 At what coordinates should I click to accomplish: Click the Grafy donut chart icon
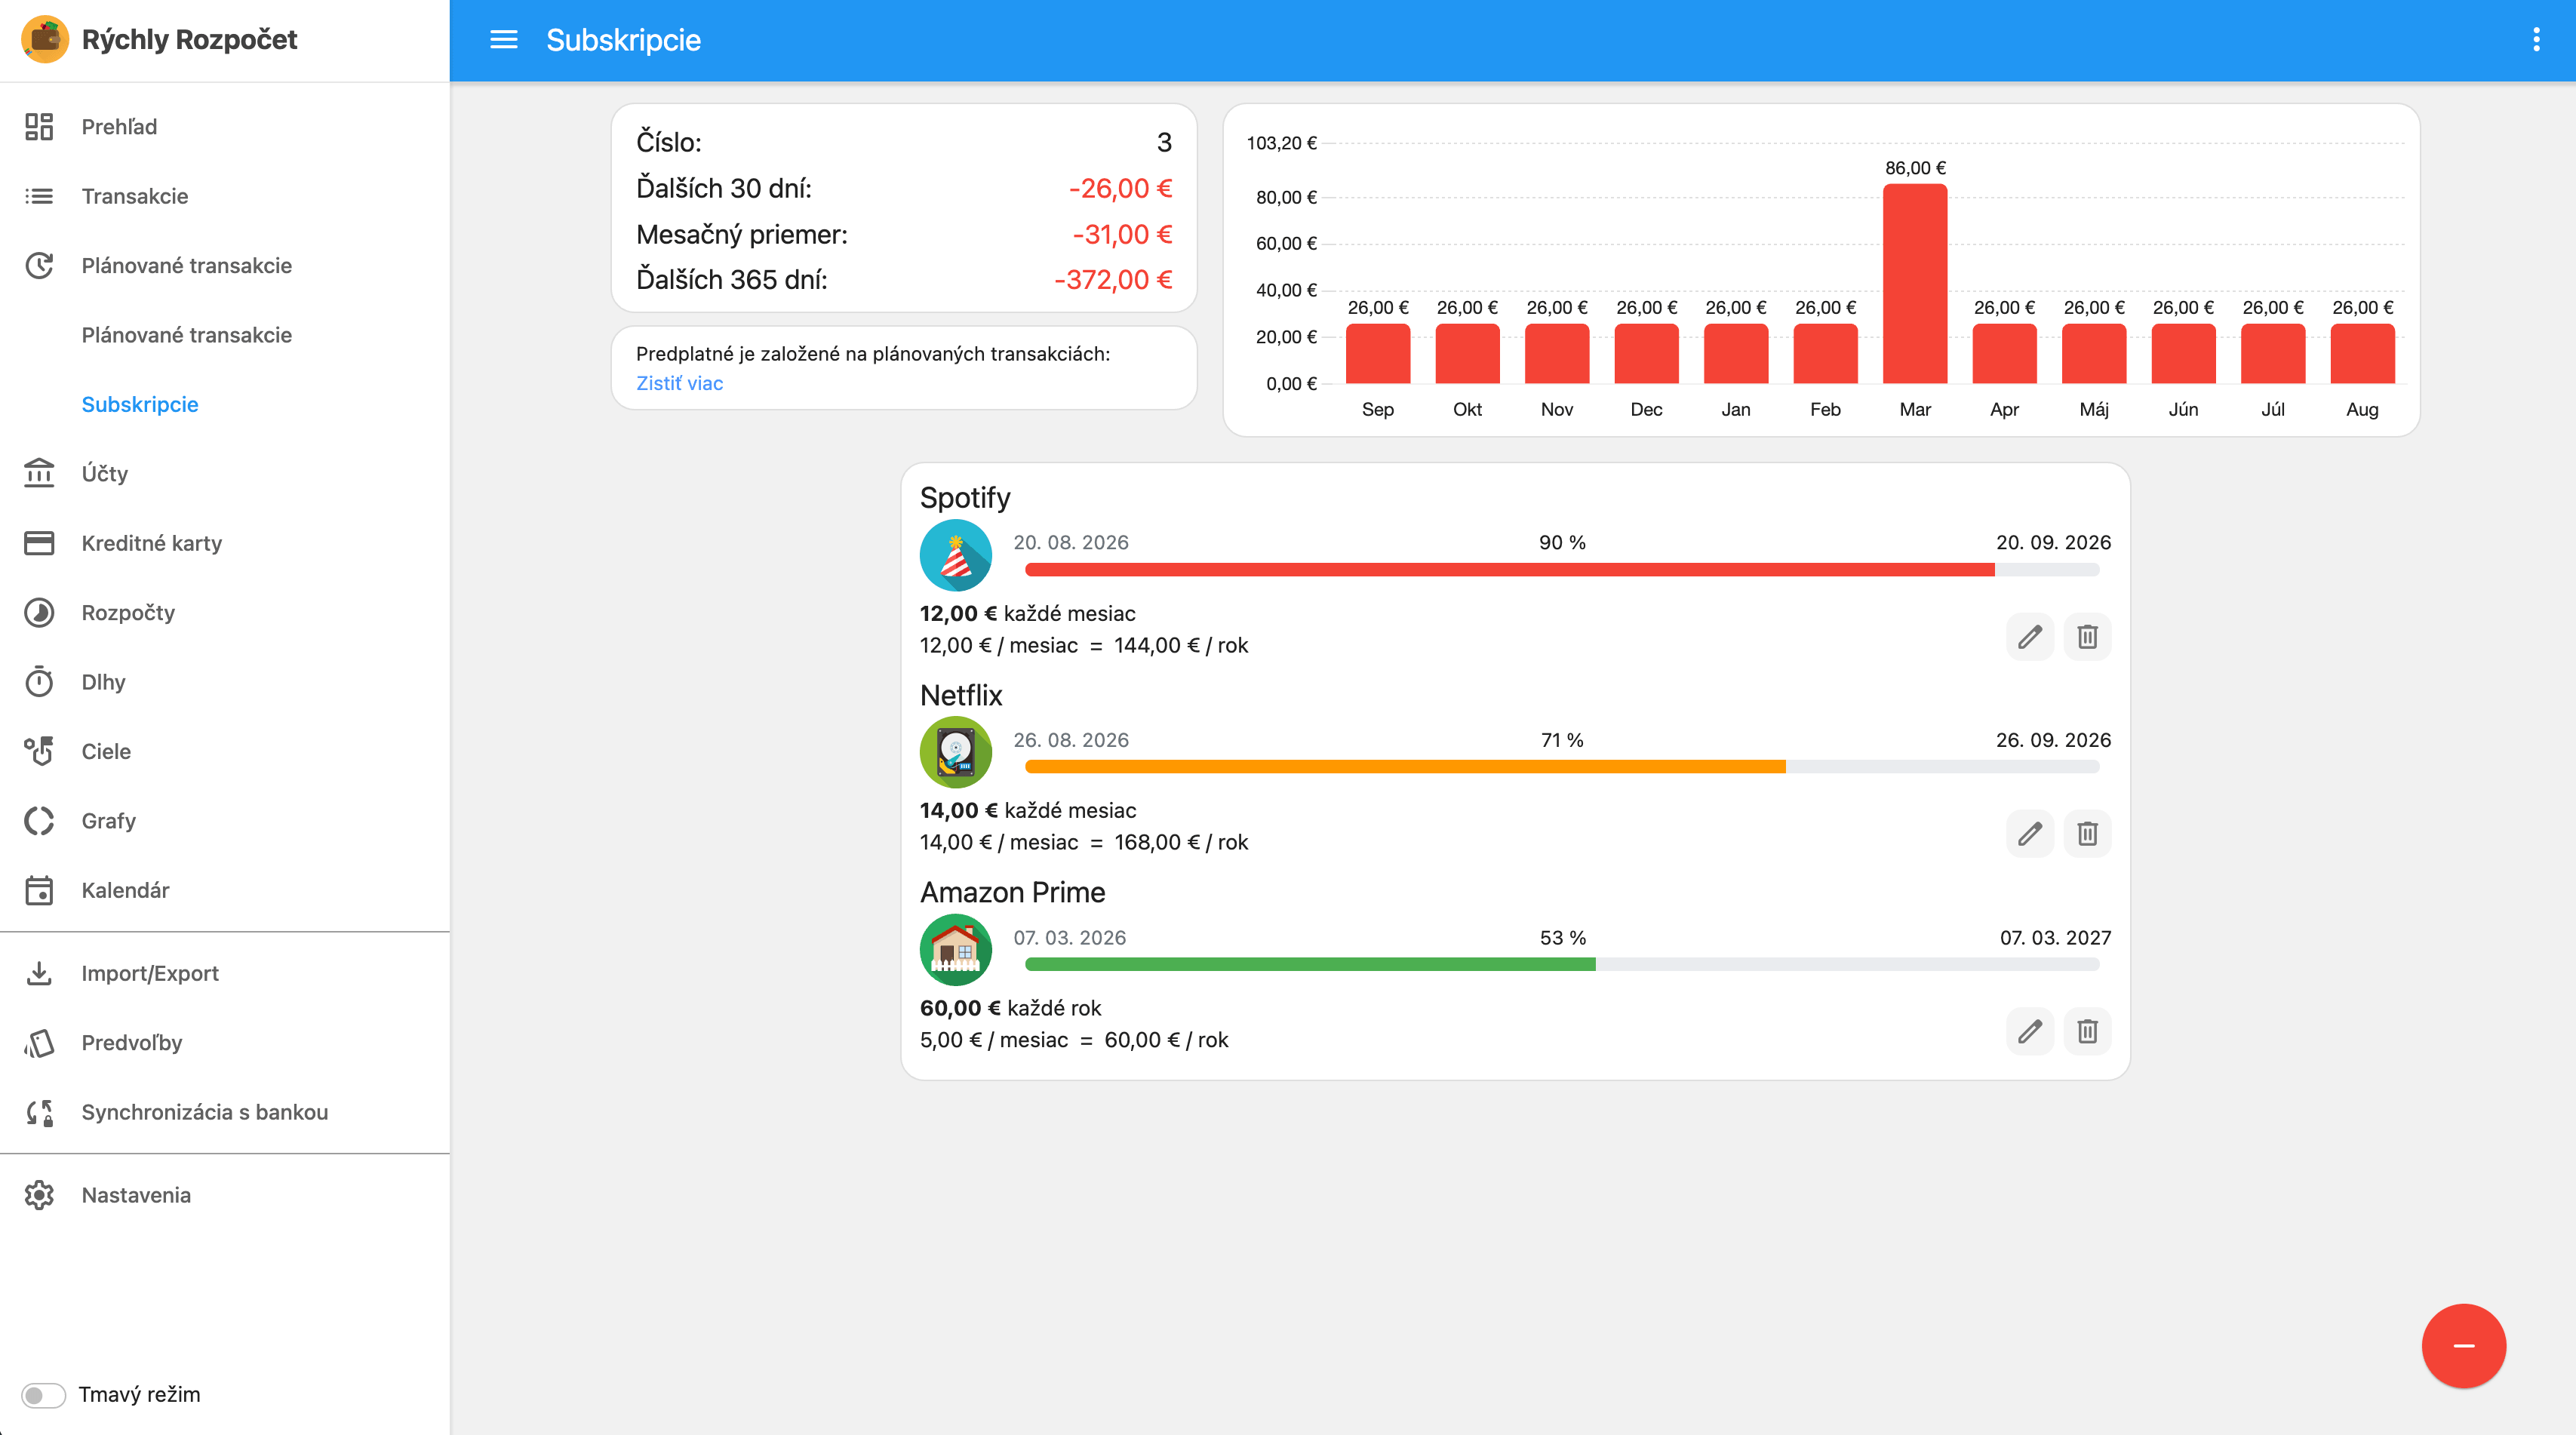pos(39,821)
